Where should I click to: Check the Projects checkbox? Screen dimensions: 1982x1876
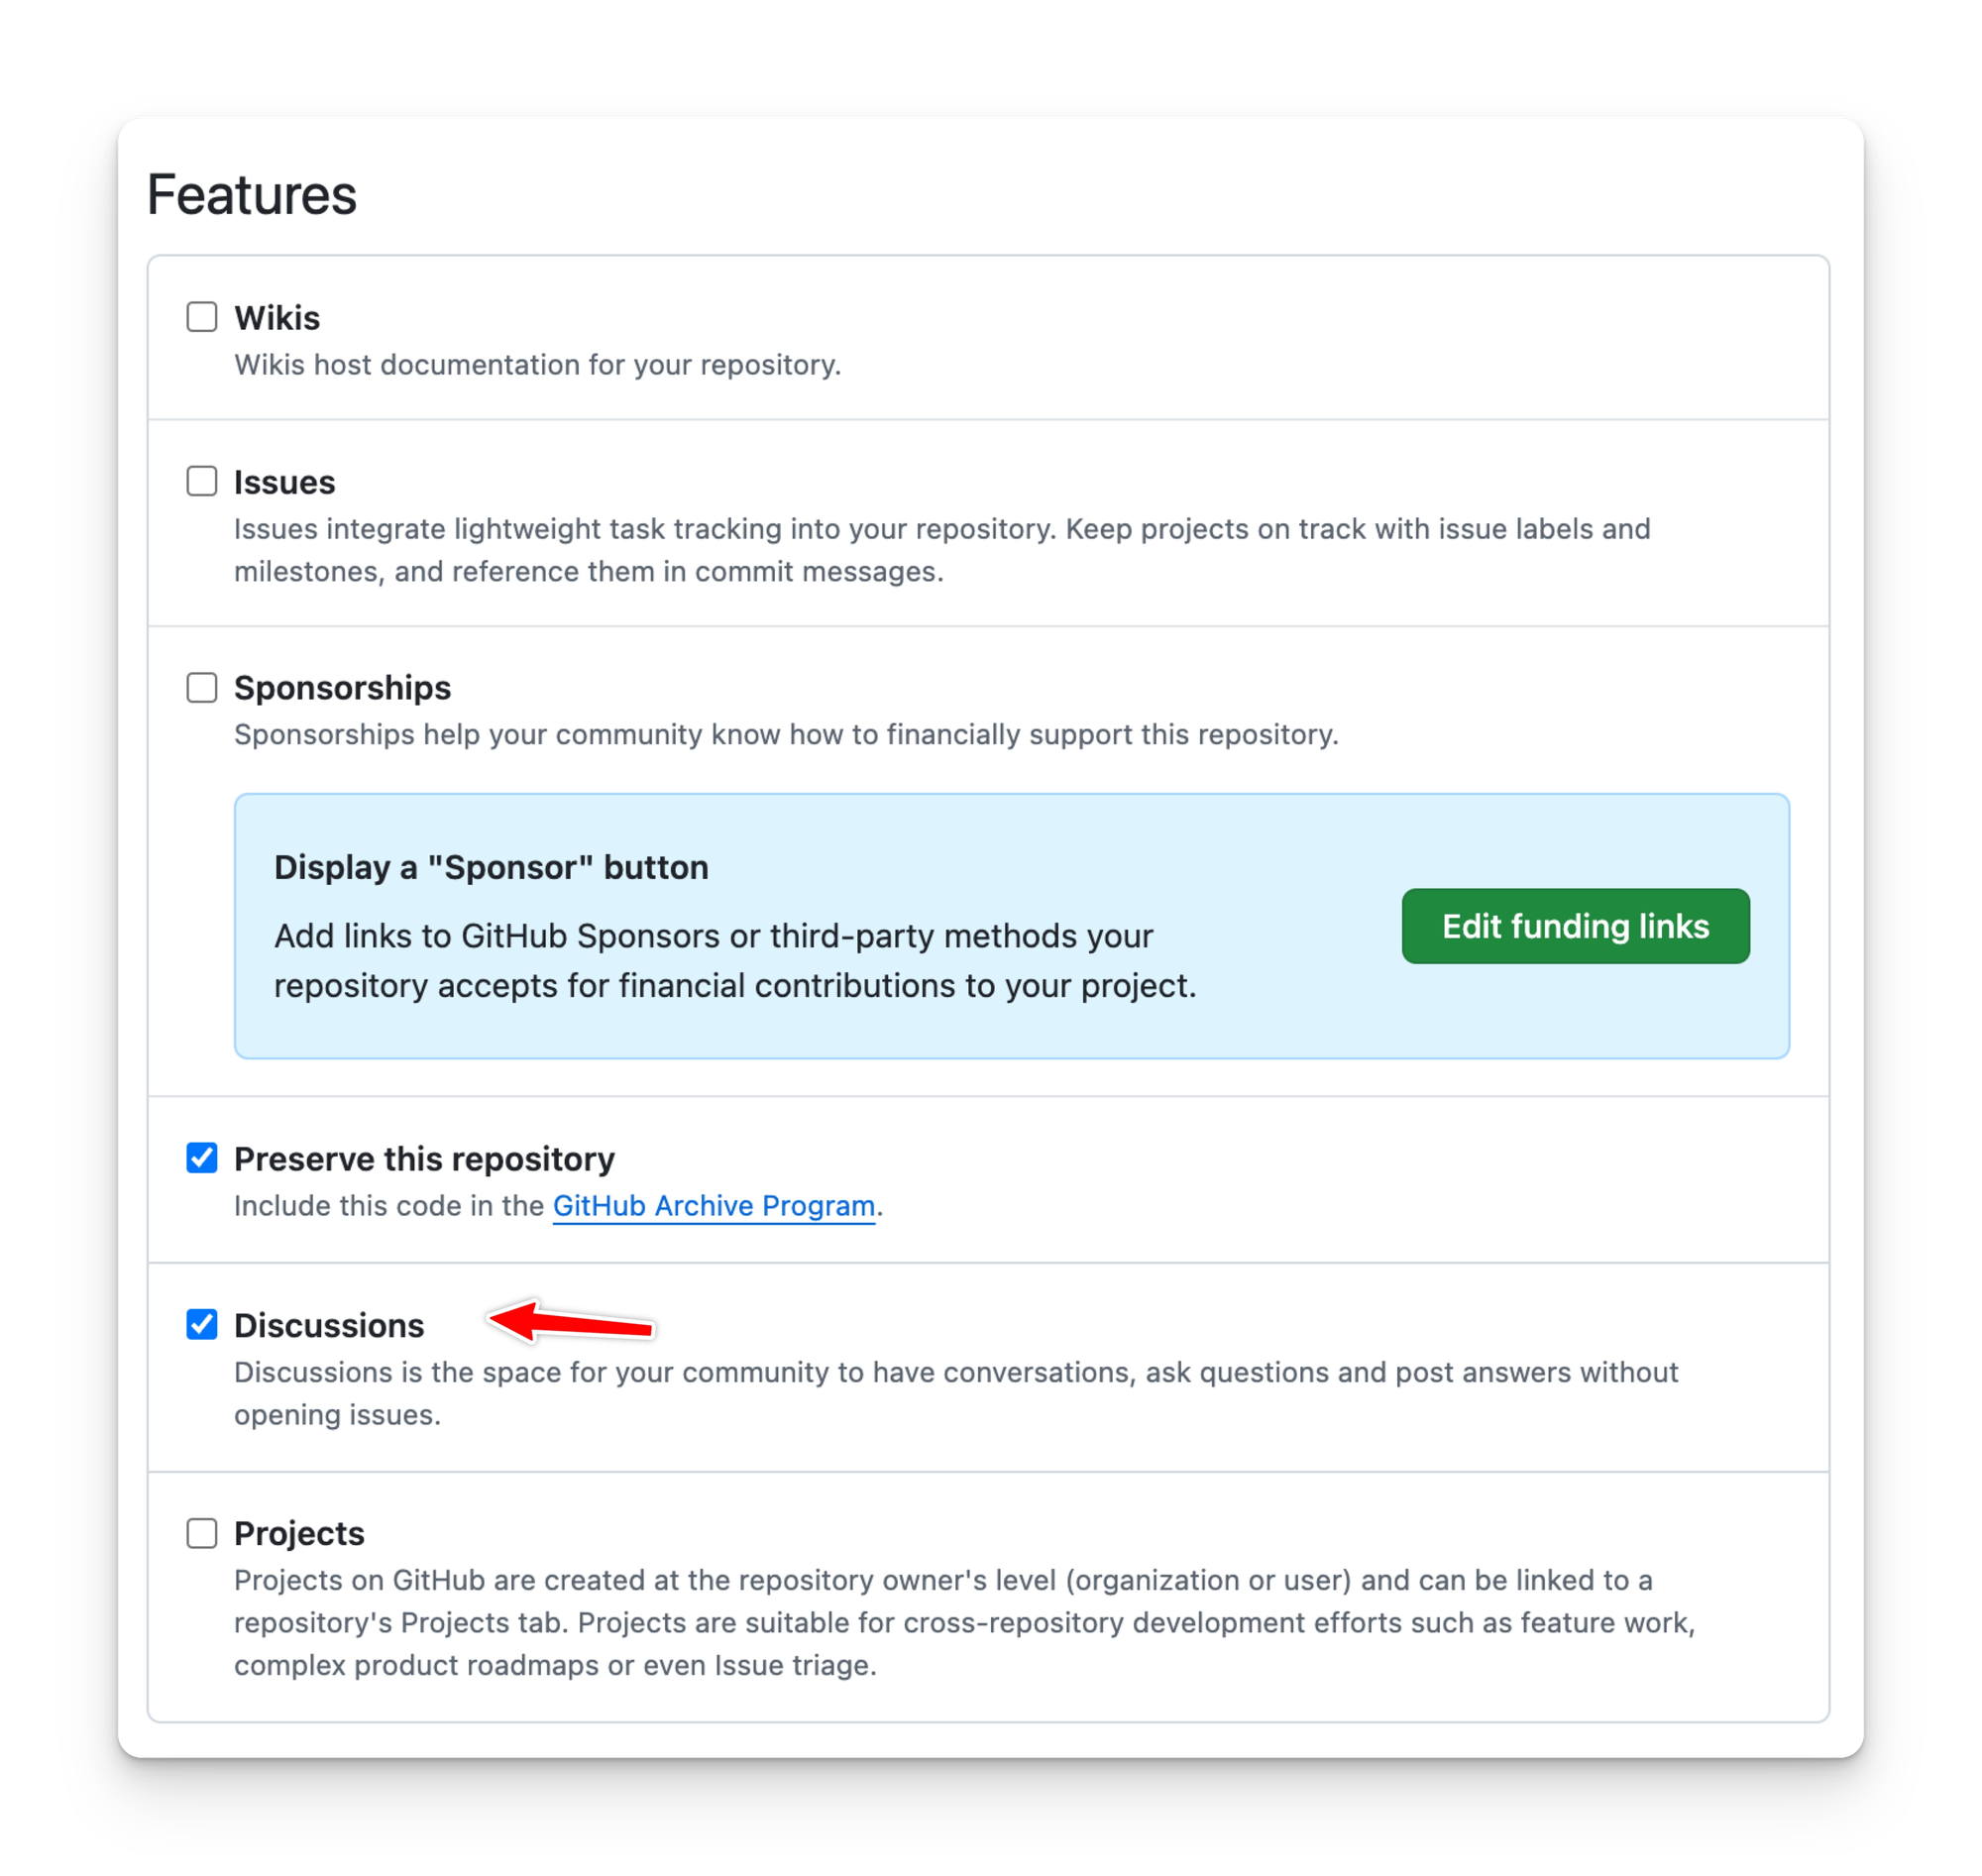[x=202, y=1533]
